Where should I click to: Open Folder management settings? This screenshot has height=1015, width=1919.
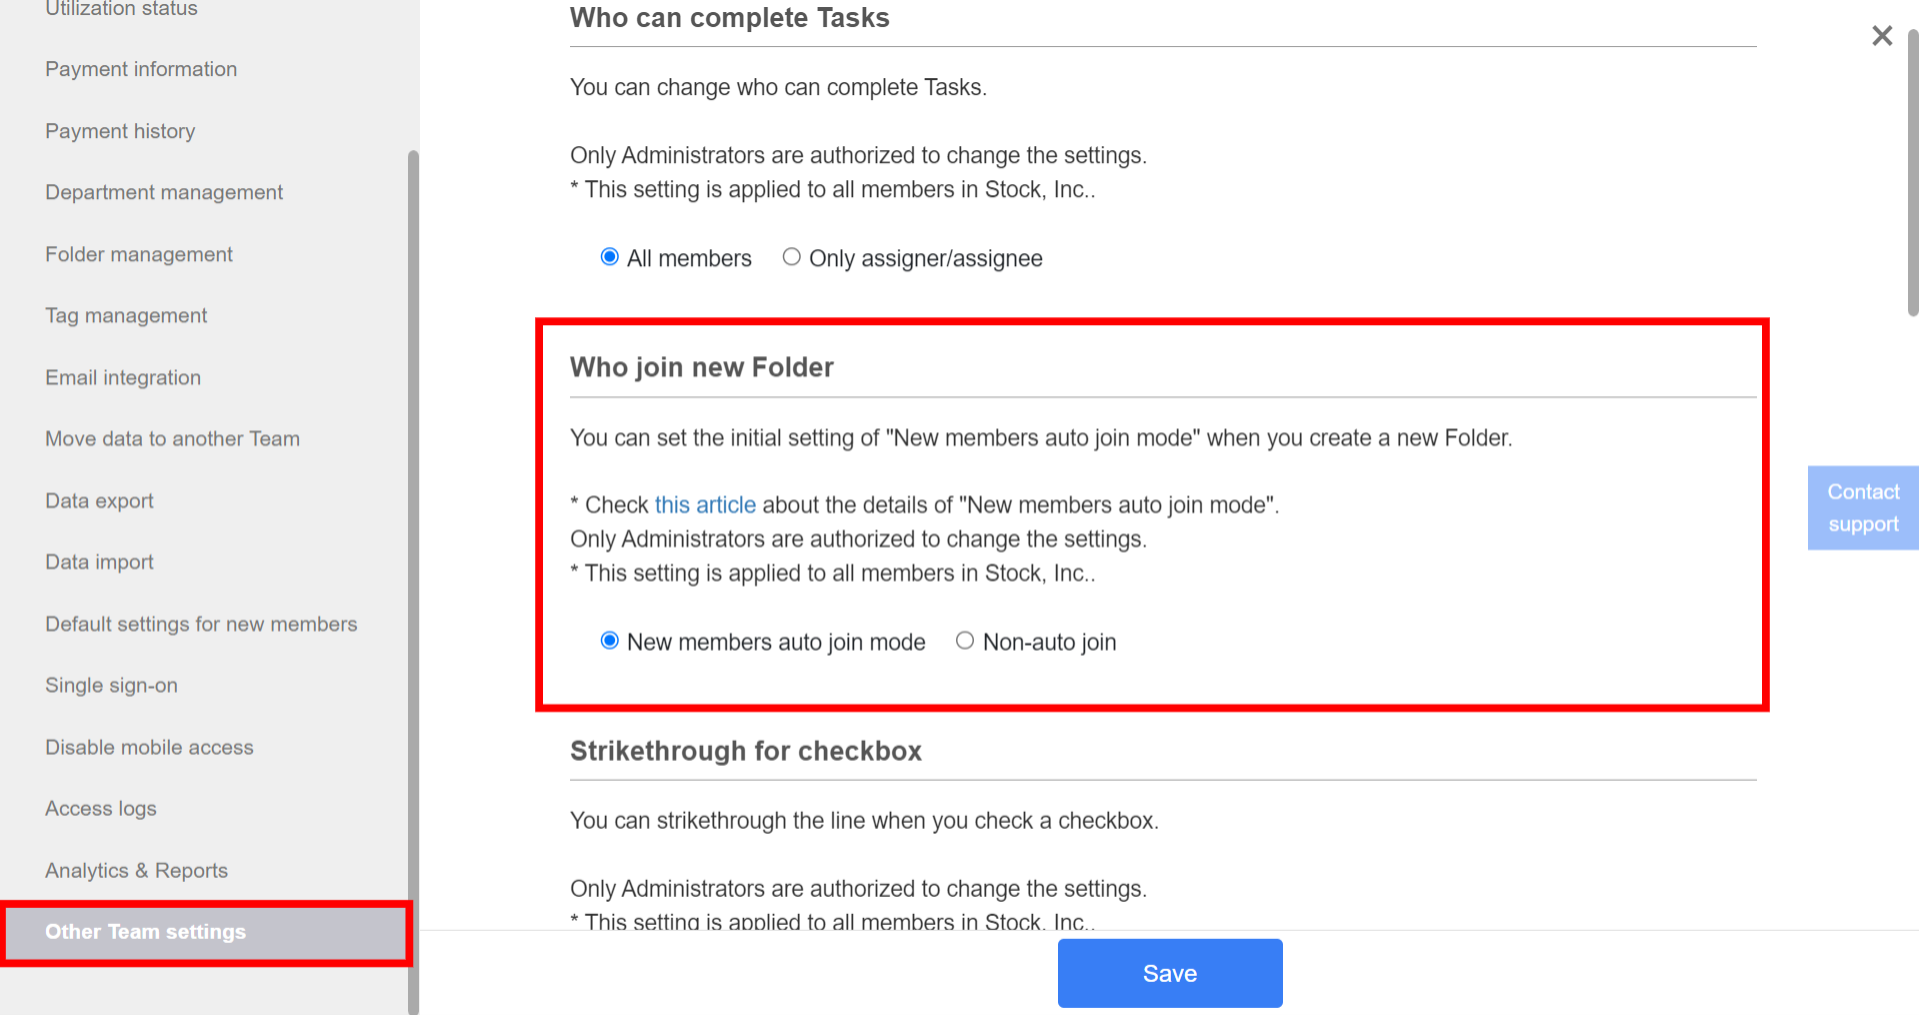pyautogui.click(x=138, y=254)
